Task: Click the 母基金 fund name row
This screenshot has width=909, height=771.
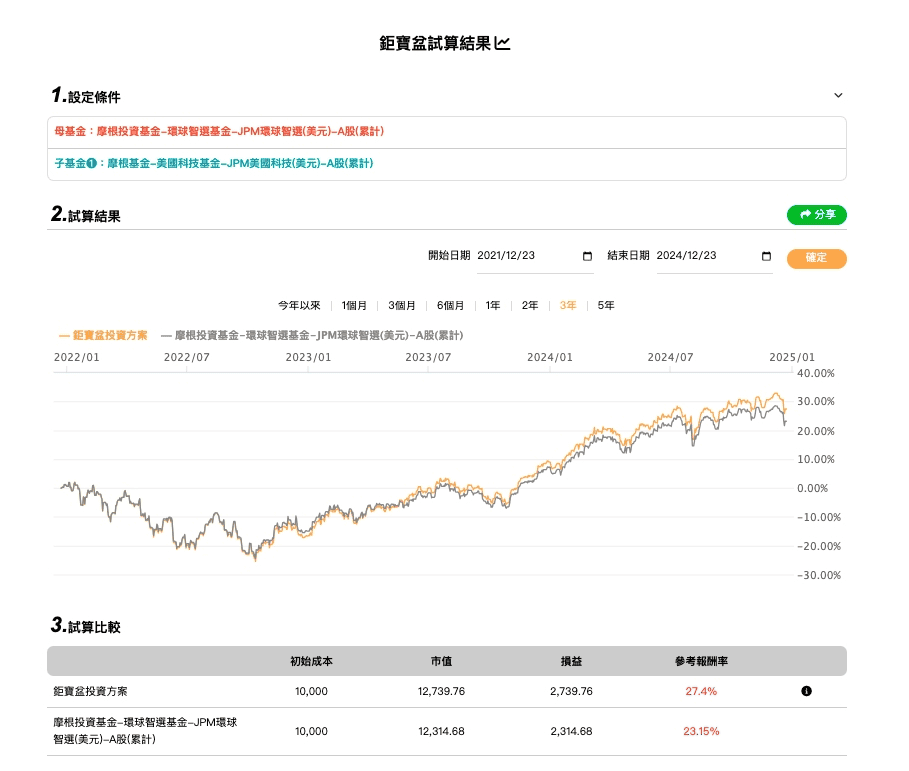Action: point(446,132)
